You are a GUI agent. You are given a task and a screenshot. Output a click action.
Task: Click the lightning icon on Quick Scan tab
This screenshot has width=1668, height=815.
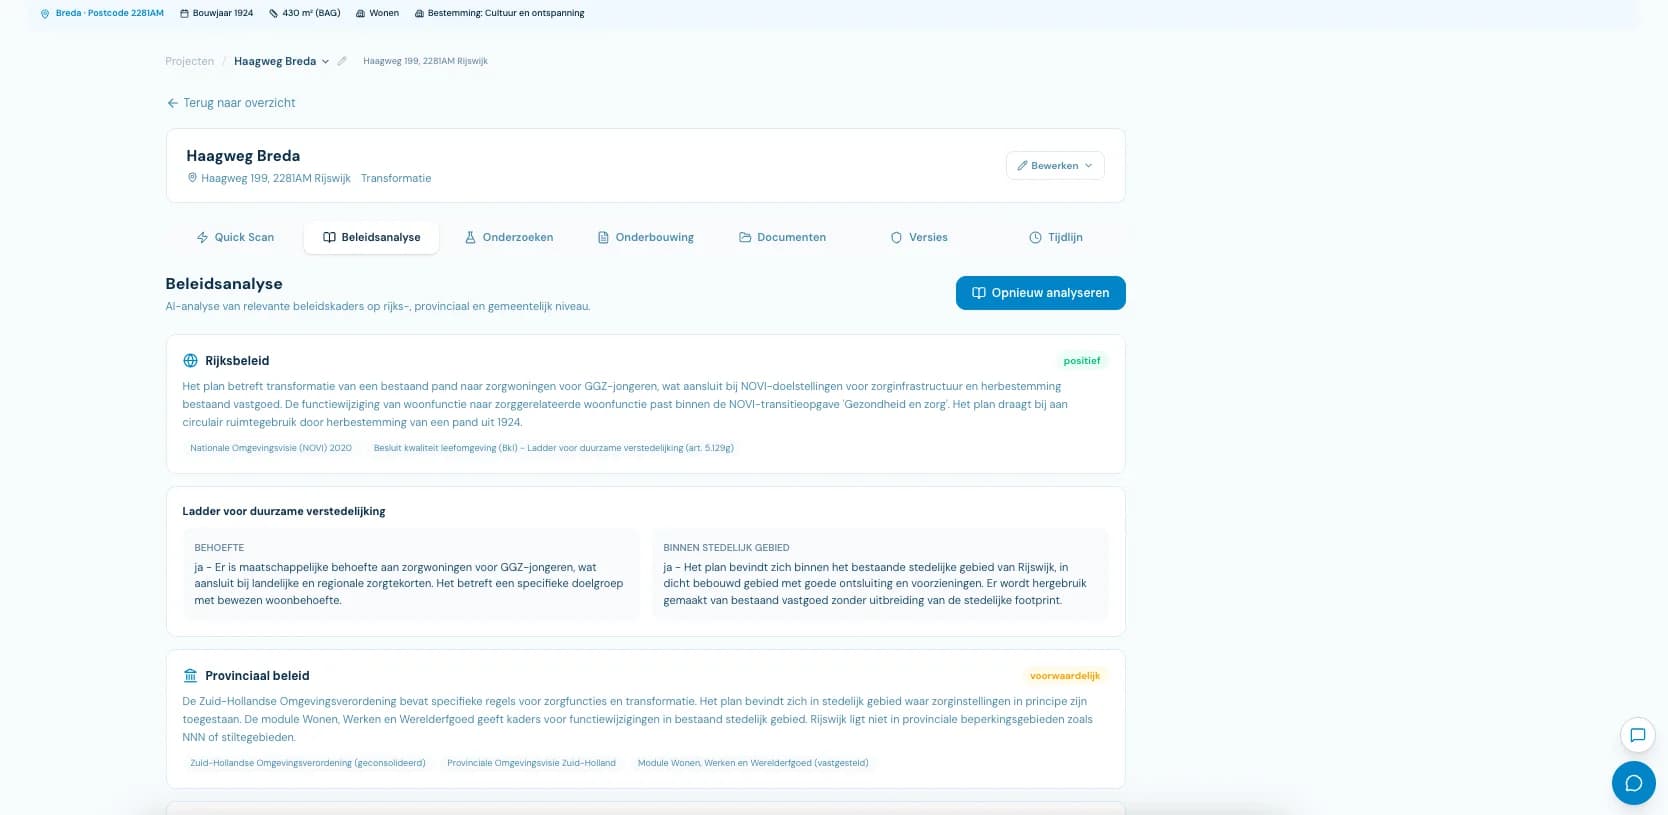point(203,237)
